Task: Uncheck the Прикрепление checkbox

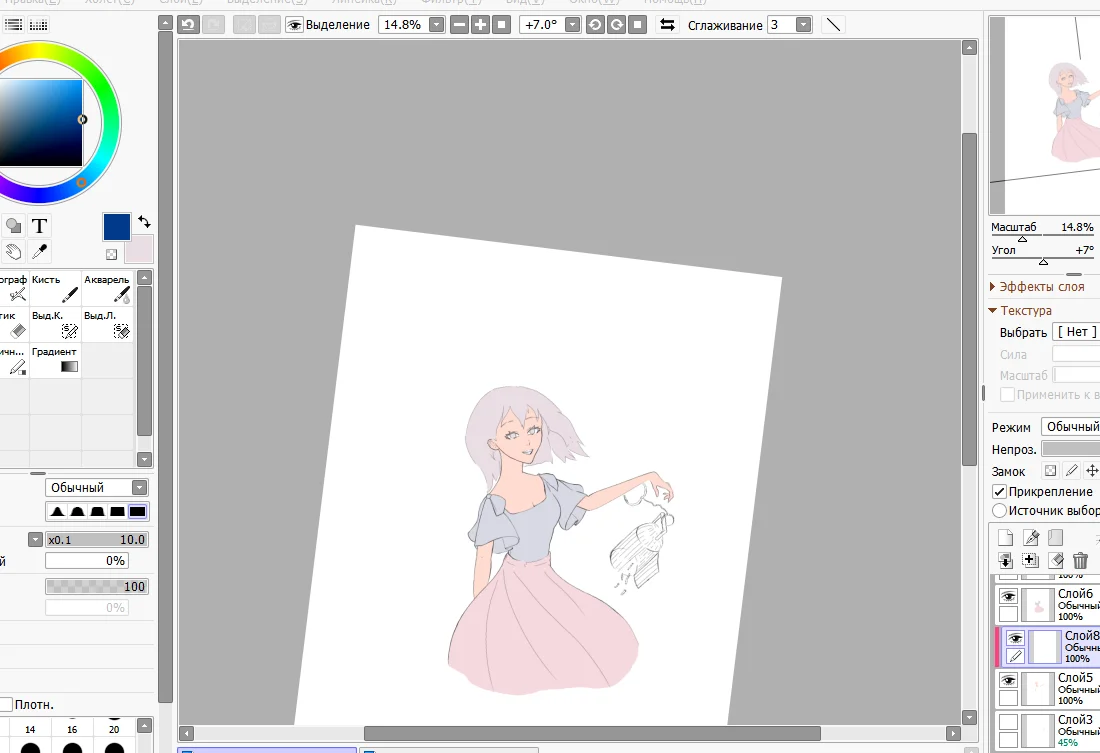Action: (x=999, y=492)
